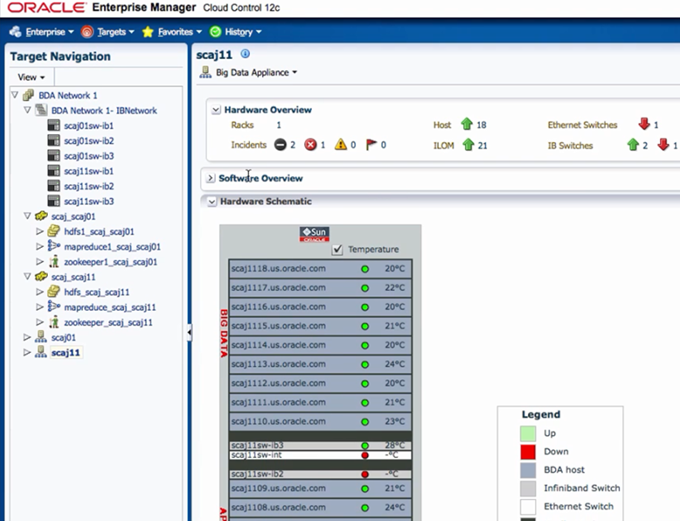Click the scaj_scaj01 cluster elephant icon
Screen dimensions: 680x521
click(41, 216)
